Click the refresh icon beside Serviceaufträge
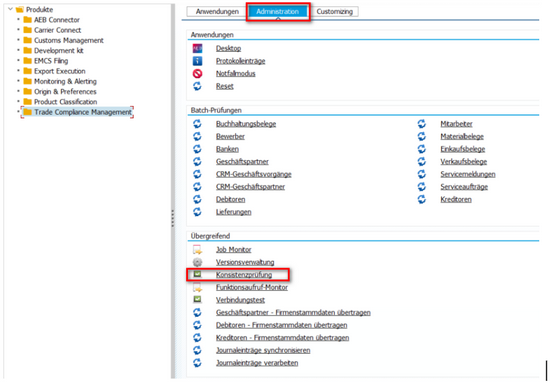The width and height of the screenshot is (550, 383). [422, 187]
